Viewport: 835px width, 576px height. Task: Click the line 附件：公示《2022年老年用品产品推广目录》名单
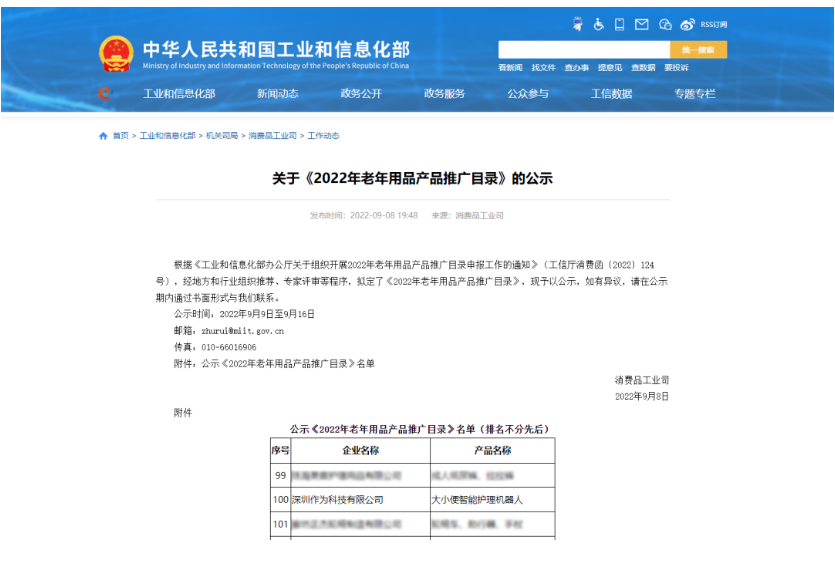(274, 364)
